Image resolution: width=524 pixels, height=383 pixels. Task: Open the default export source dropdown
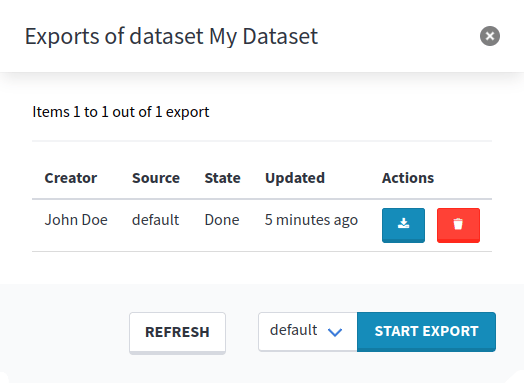click(307, 332)
